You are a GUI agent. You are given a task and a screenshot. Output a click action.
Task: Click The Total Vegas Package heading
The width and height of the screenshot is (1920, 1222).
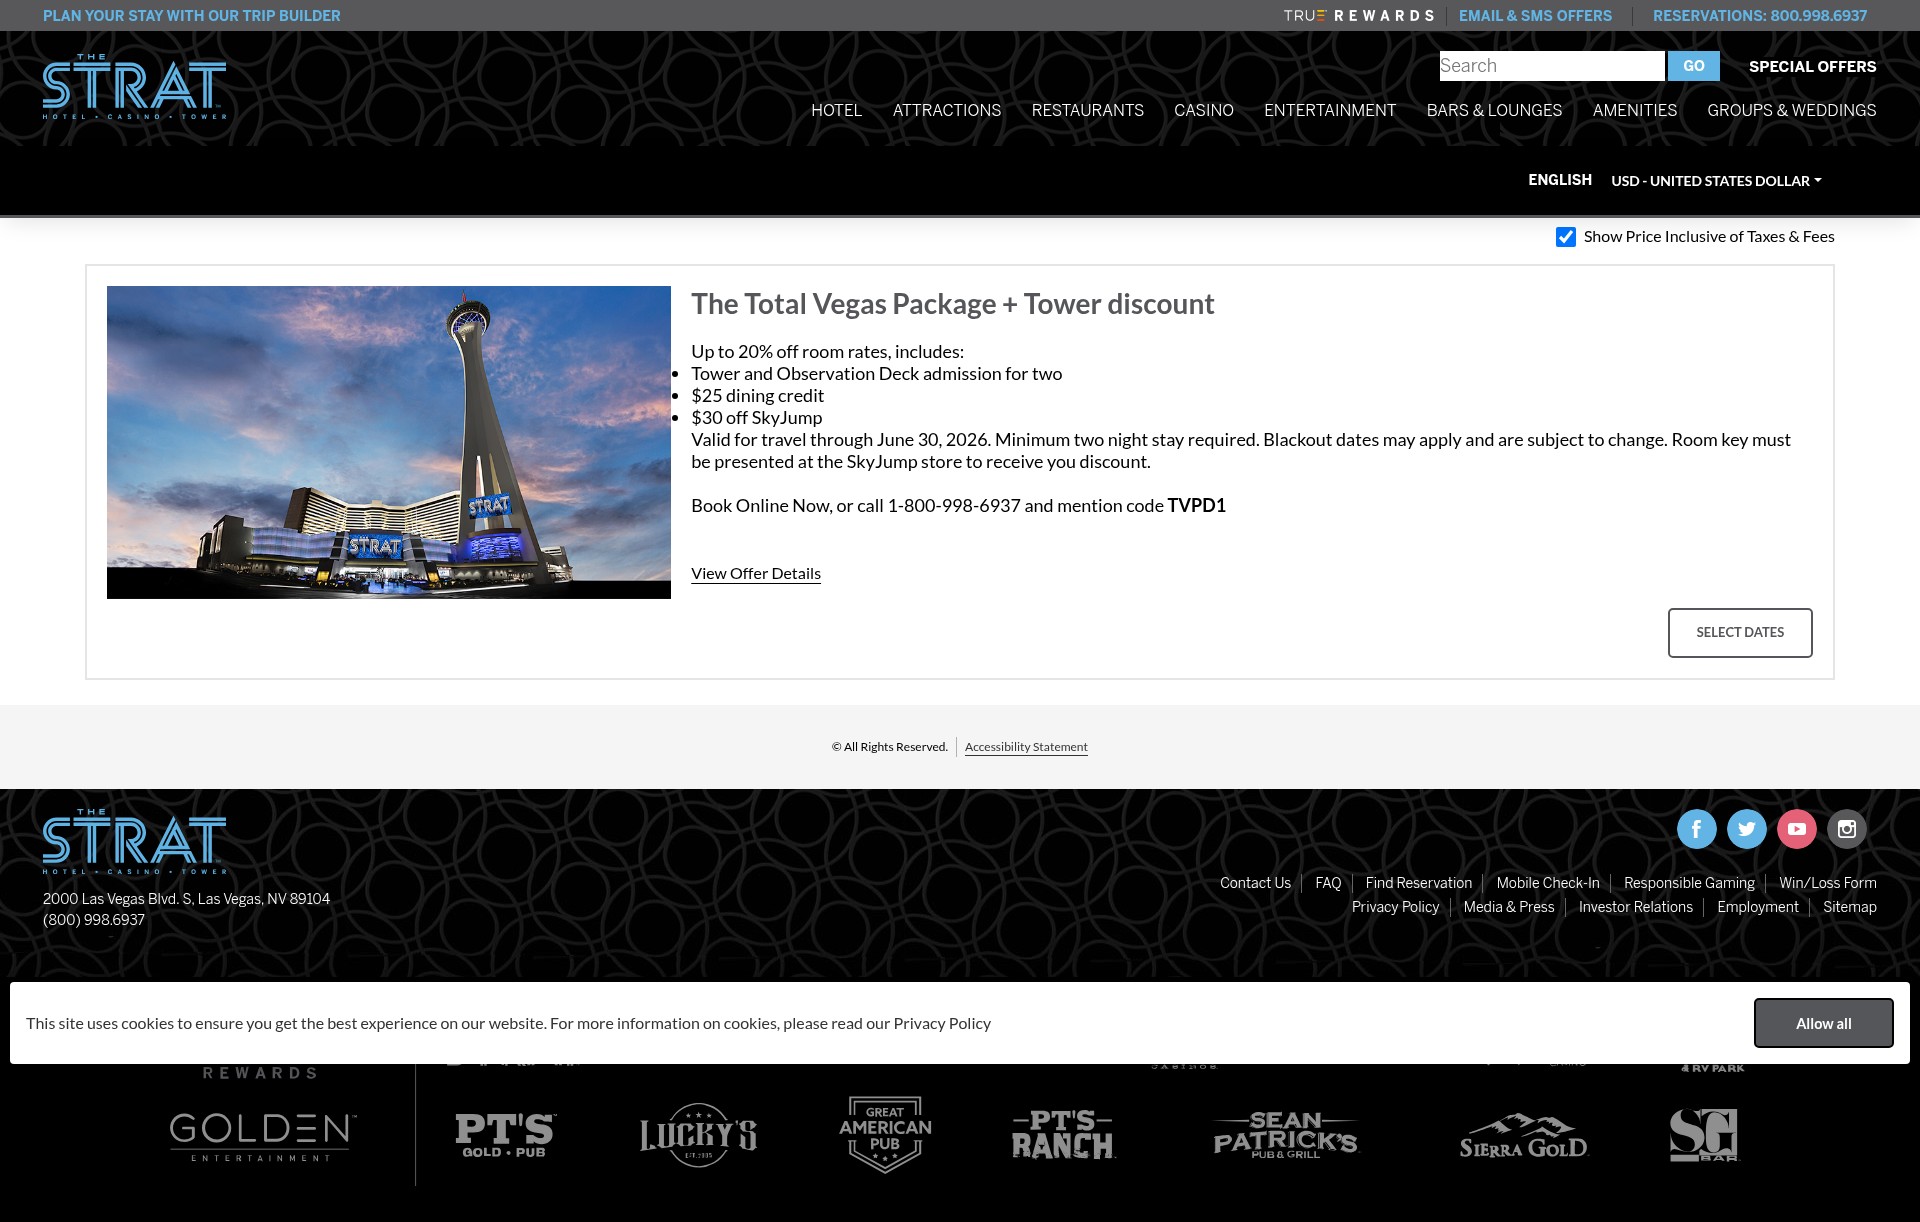952,304
